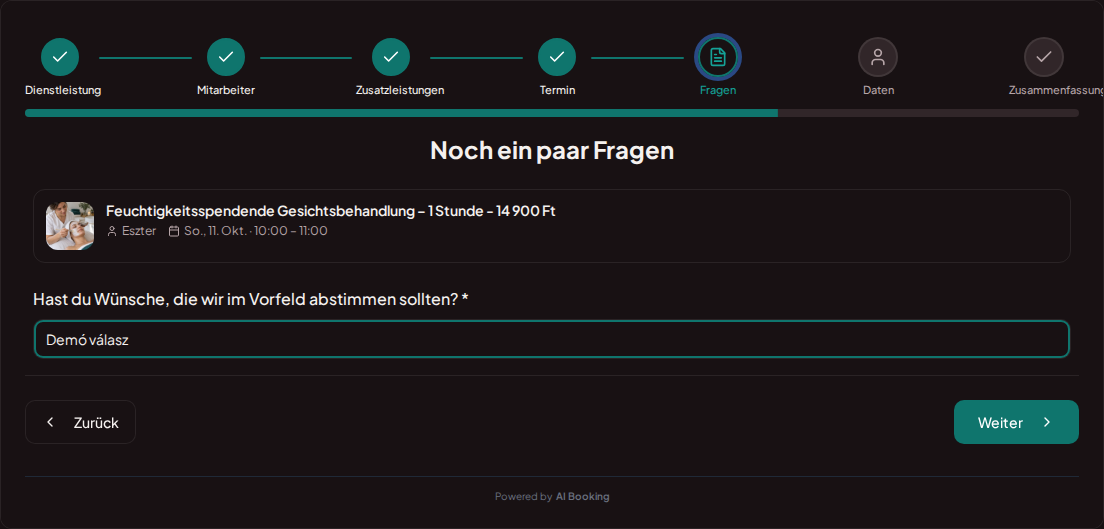Click the booking progress bar
The width and height of the screenshot is (1104, 529).
point(551,113)
